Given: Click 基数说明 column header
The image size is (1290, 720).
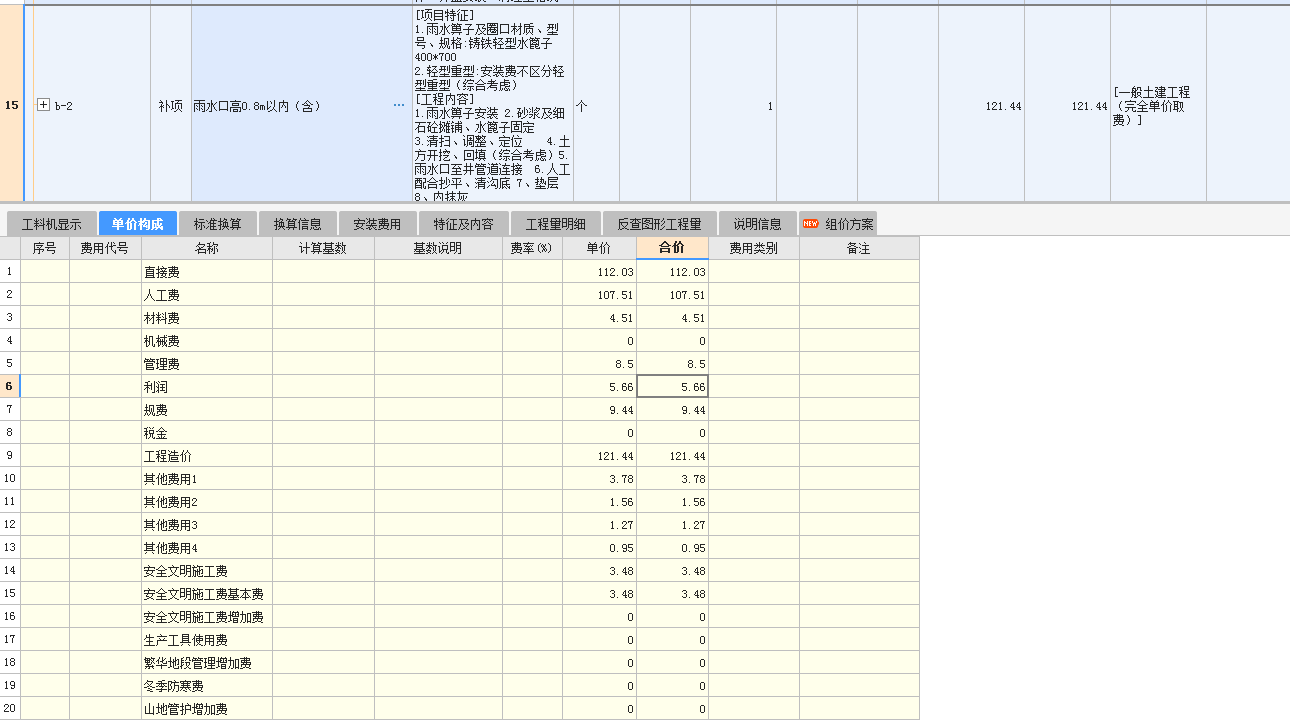Looking at the screenshot, I should pos(438,248).
